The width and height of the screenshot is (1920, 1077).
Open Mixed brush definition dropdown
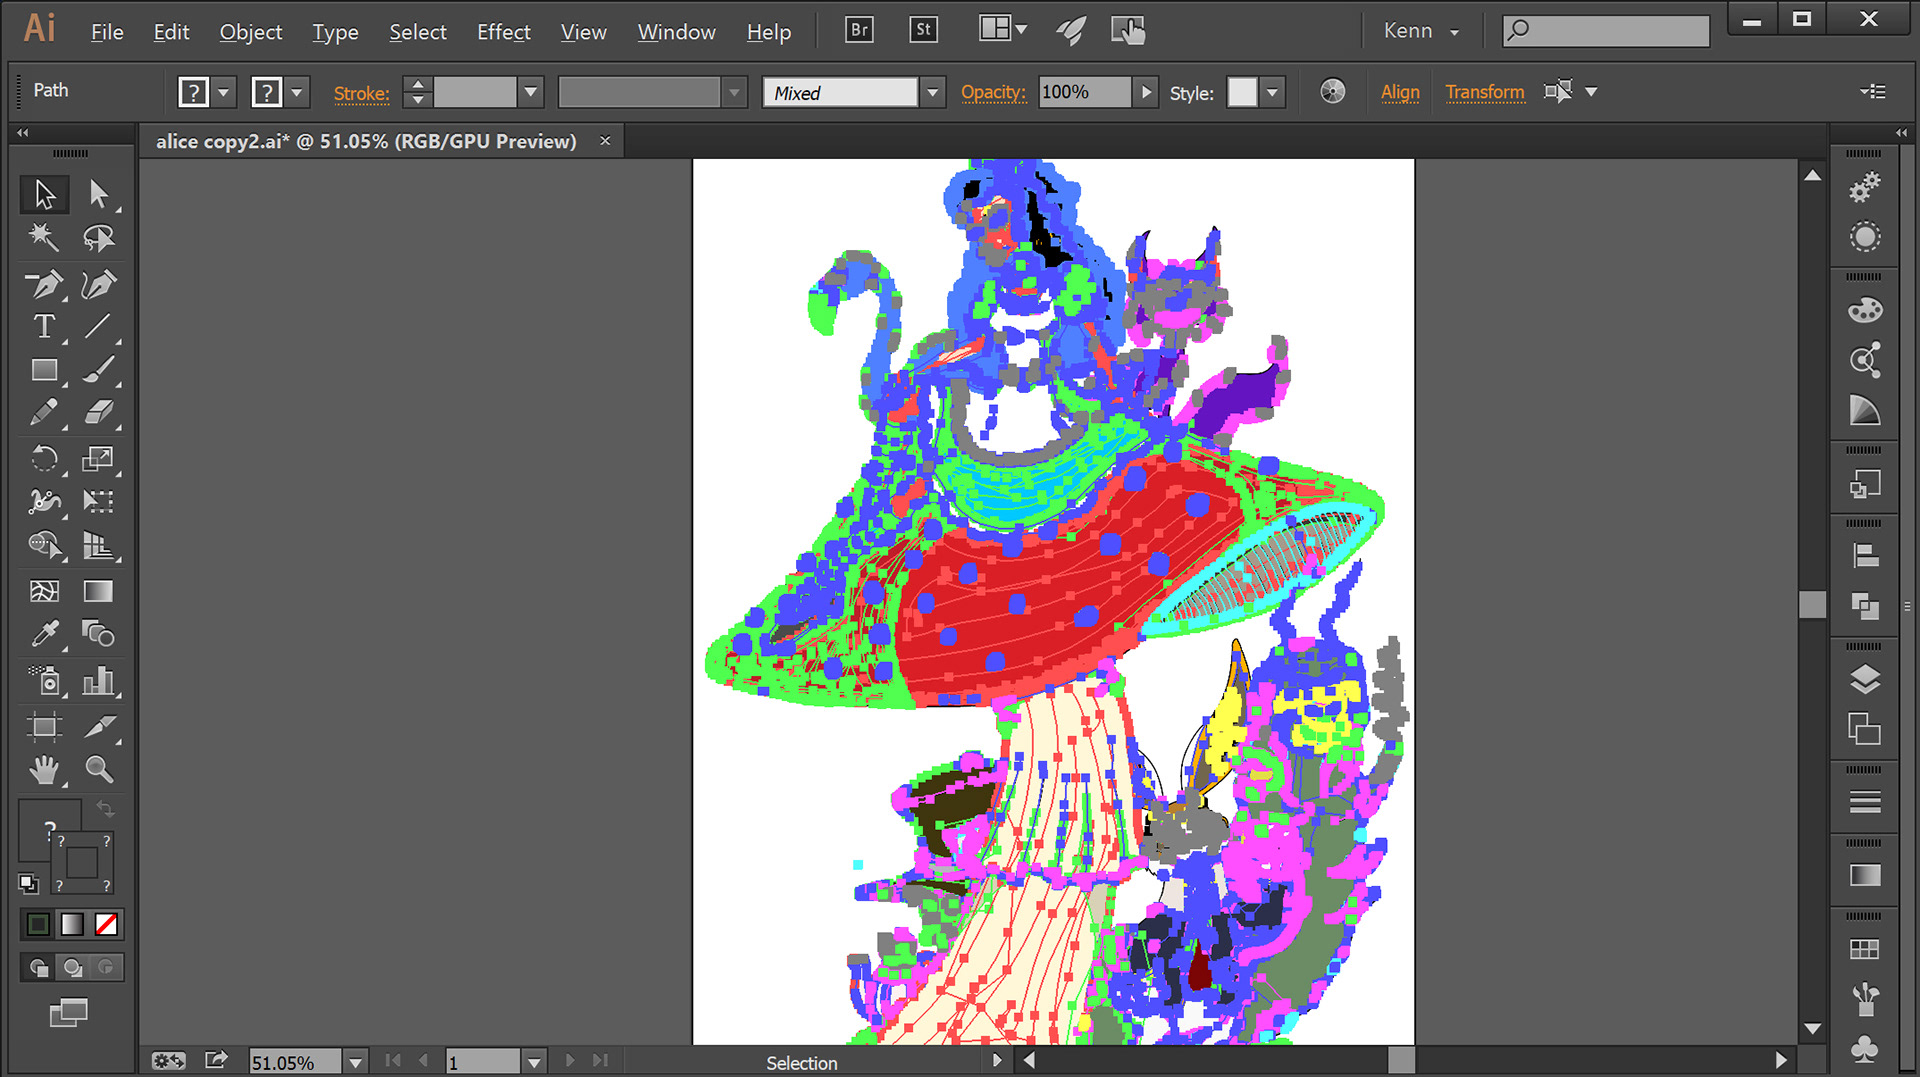click(932, 92)
